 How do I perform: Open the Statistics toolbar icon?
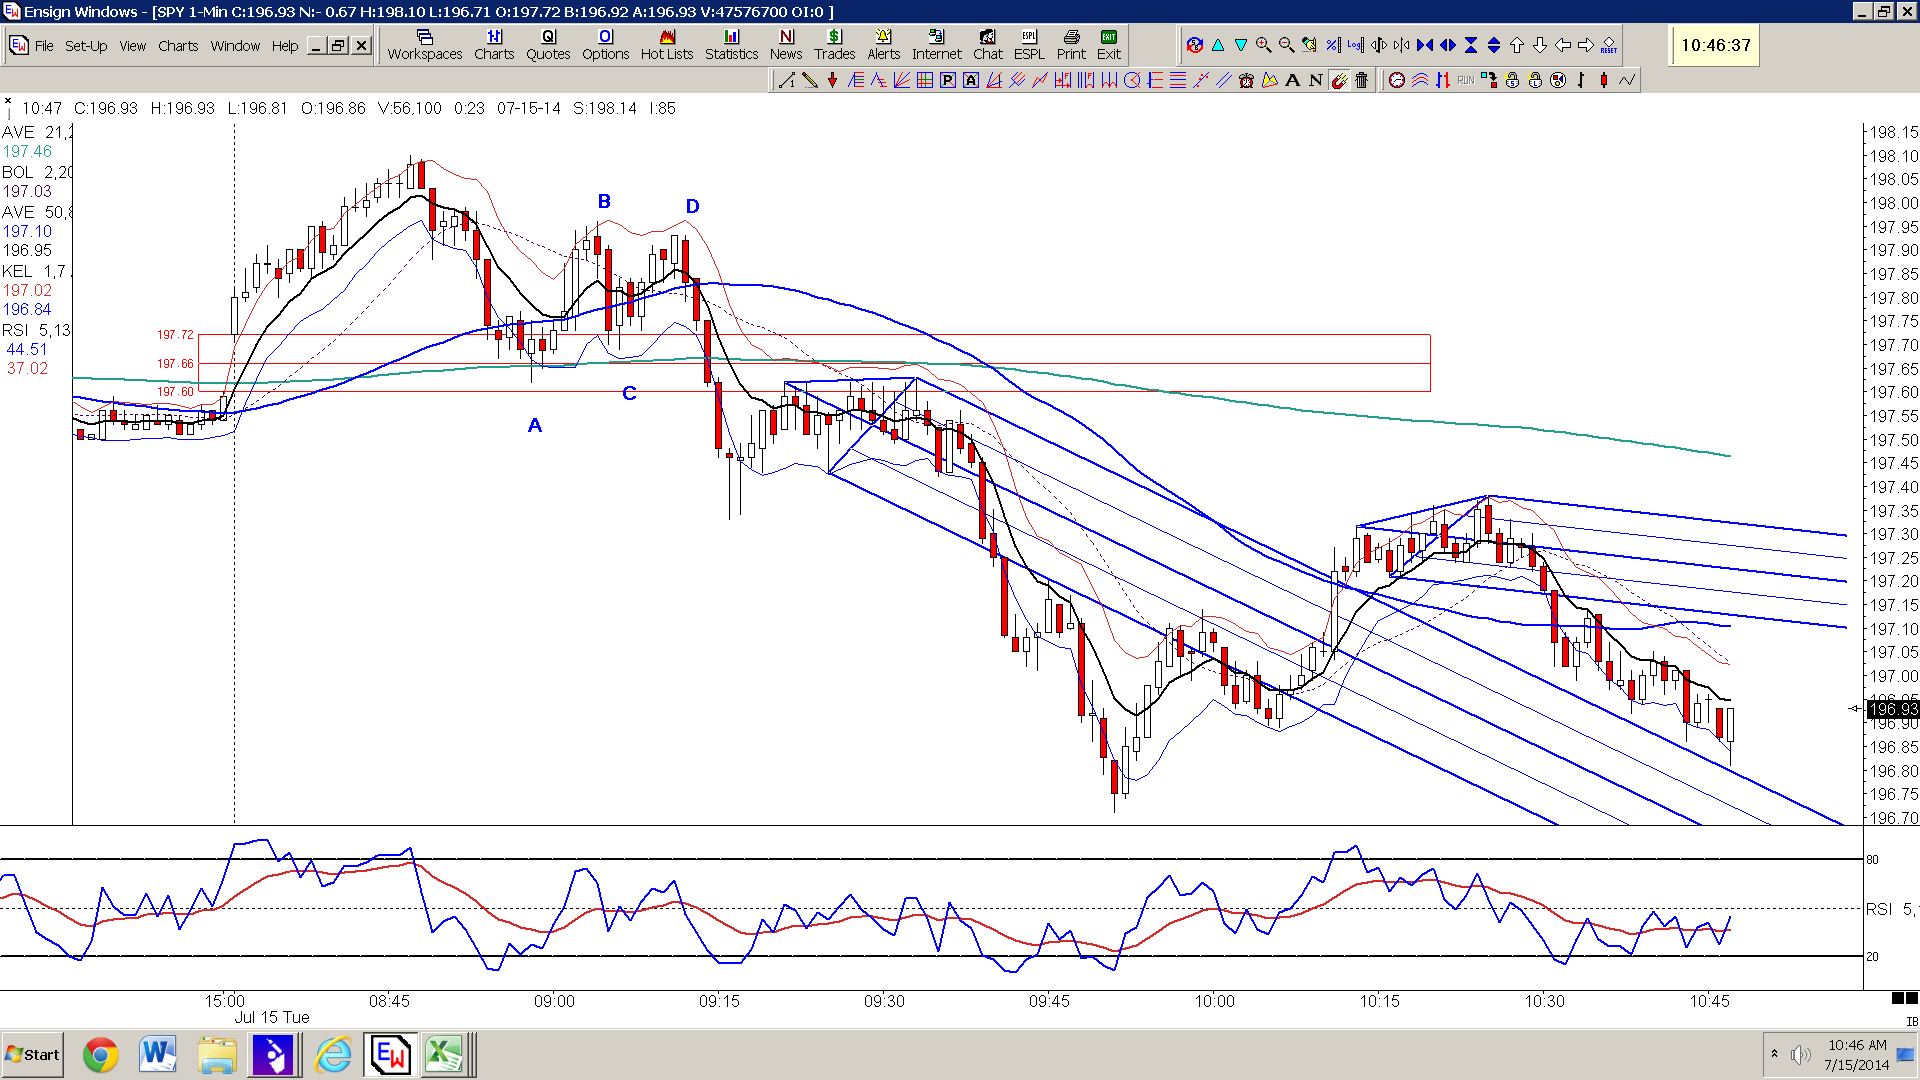point(731,45)
